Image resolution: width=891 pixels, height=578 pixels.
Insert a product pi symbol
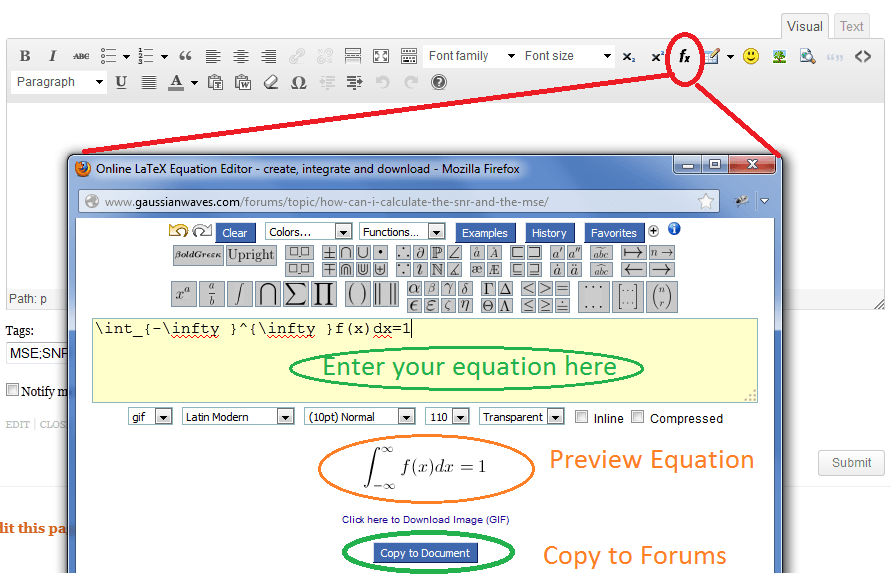[323, 294]
